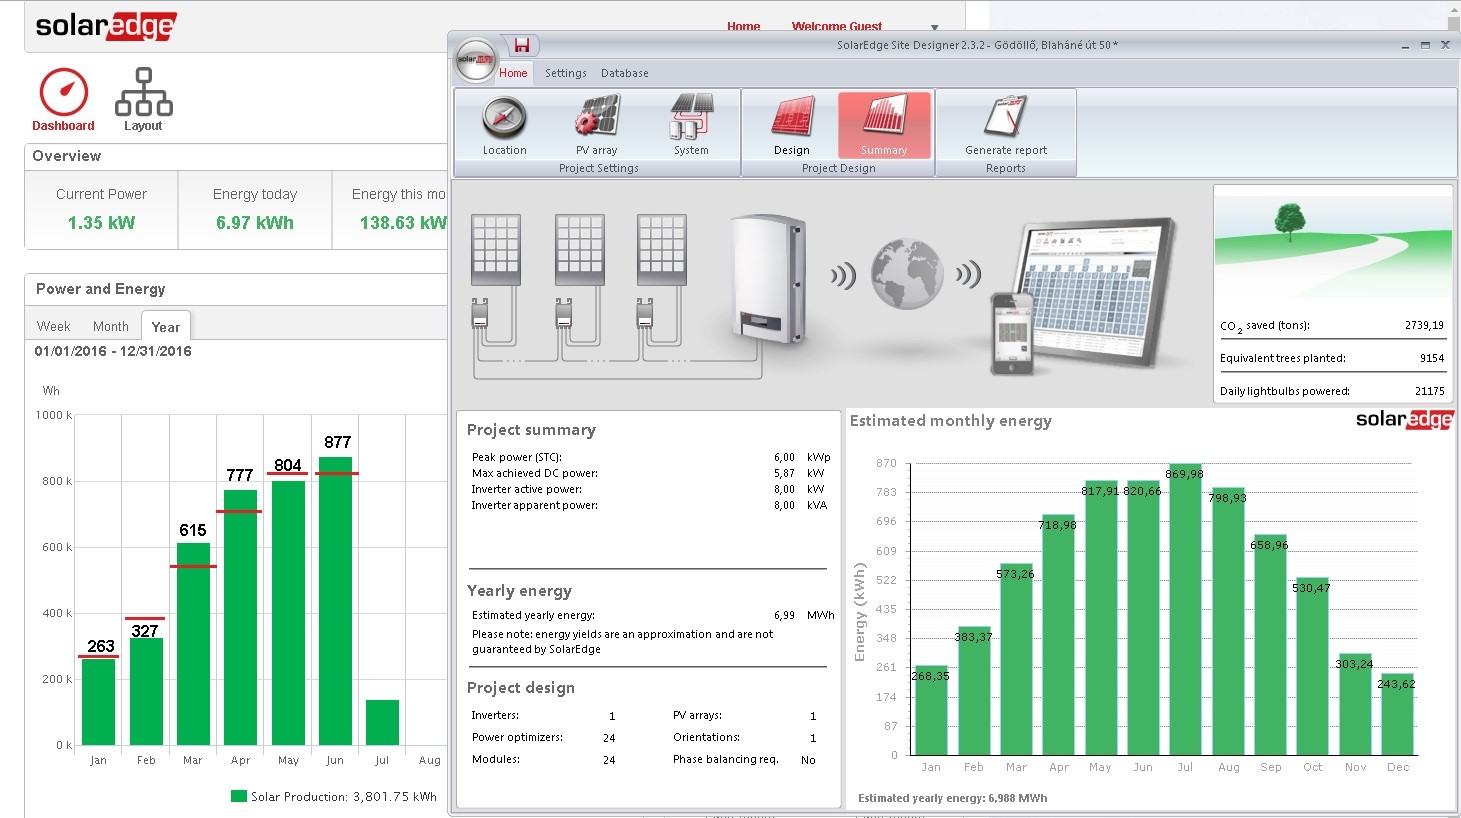Click the Site Designer window title bar
Screen dimensions: 1461x818
tap(977, 45)
